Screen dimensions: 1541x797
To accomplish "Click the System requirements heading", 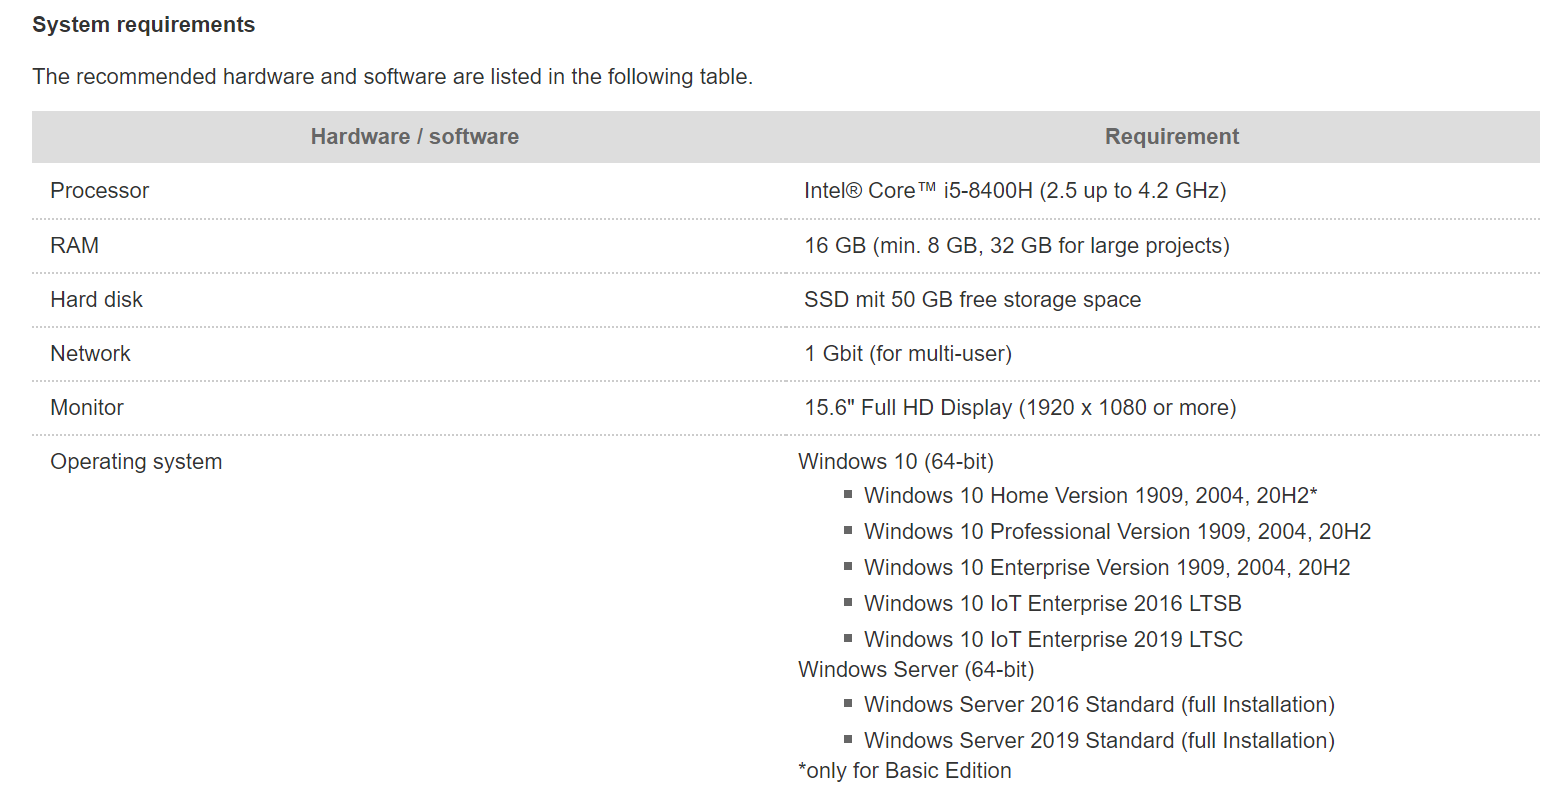I will coord(143,25).
